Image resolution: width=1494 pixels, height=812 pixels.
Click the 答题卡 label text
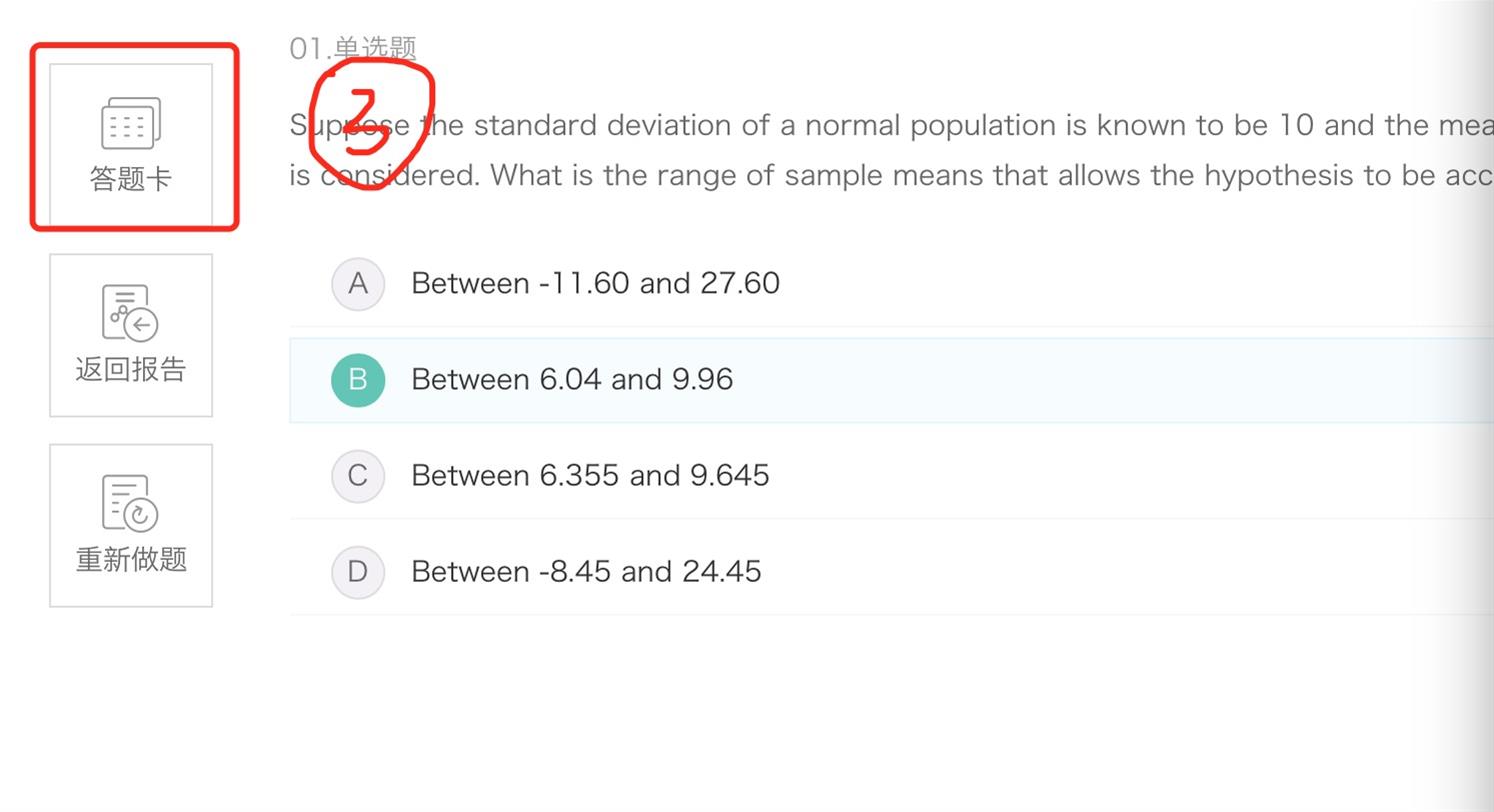[131, 179]
